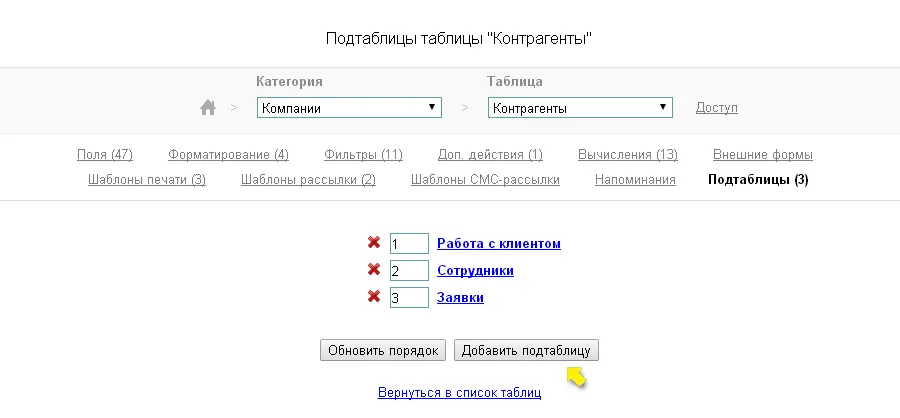Viewport: 900px width, 418px height.
Task: Click the home icon in breadcrumb
Action: (208, 107)
